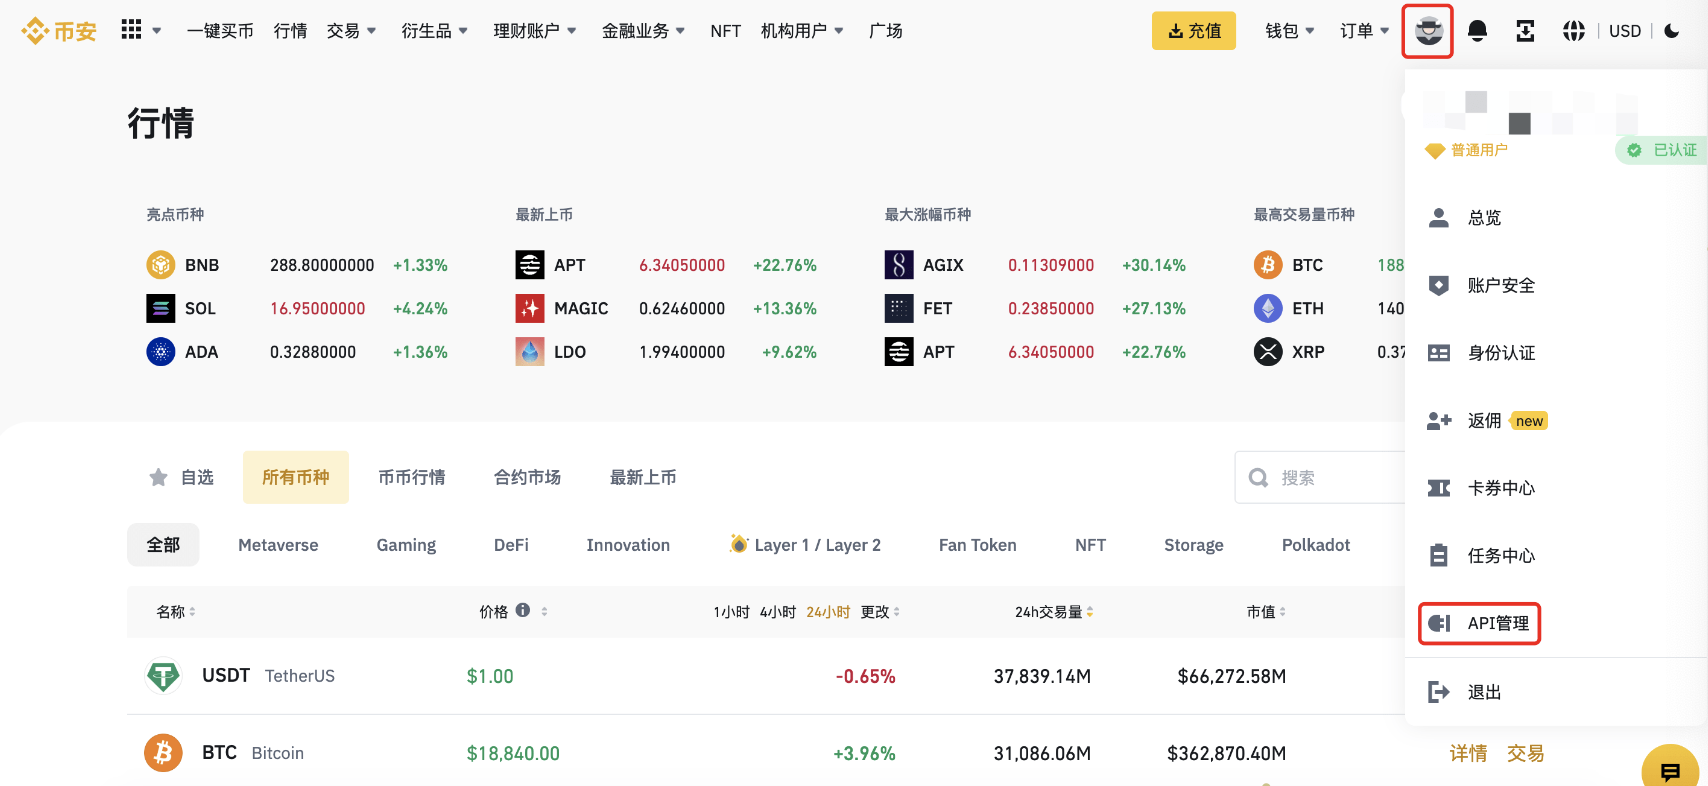Screen dimensions: 1708x786
Task: Switch to the 自选 favorites tab
Action: tap(181, 477)
